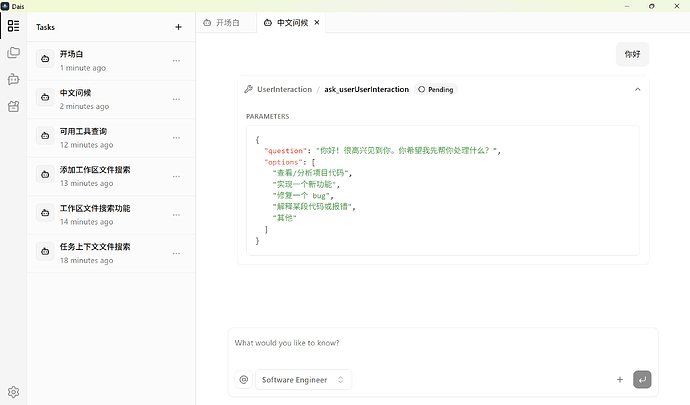Screen dimensions: 690x405
Task: Open the agents robot icon in the sidebar
Action: pos(13,79)
